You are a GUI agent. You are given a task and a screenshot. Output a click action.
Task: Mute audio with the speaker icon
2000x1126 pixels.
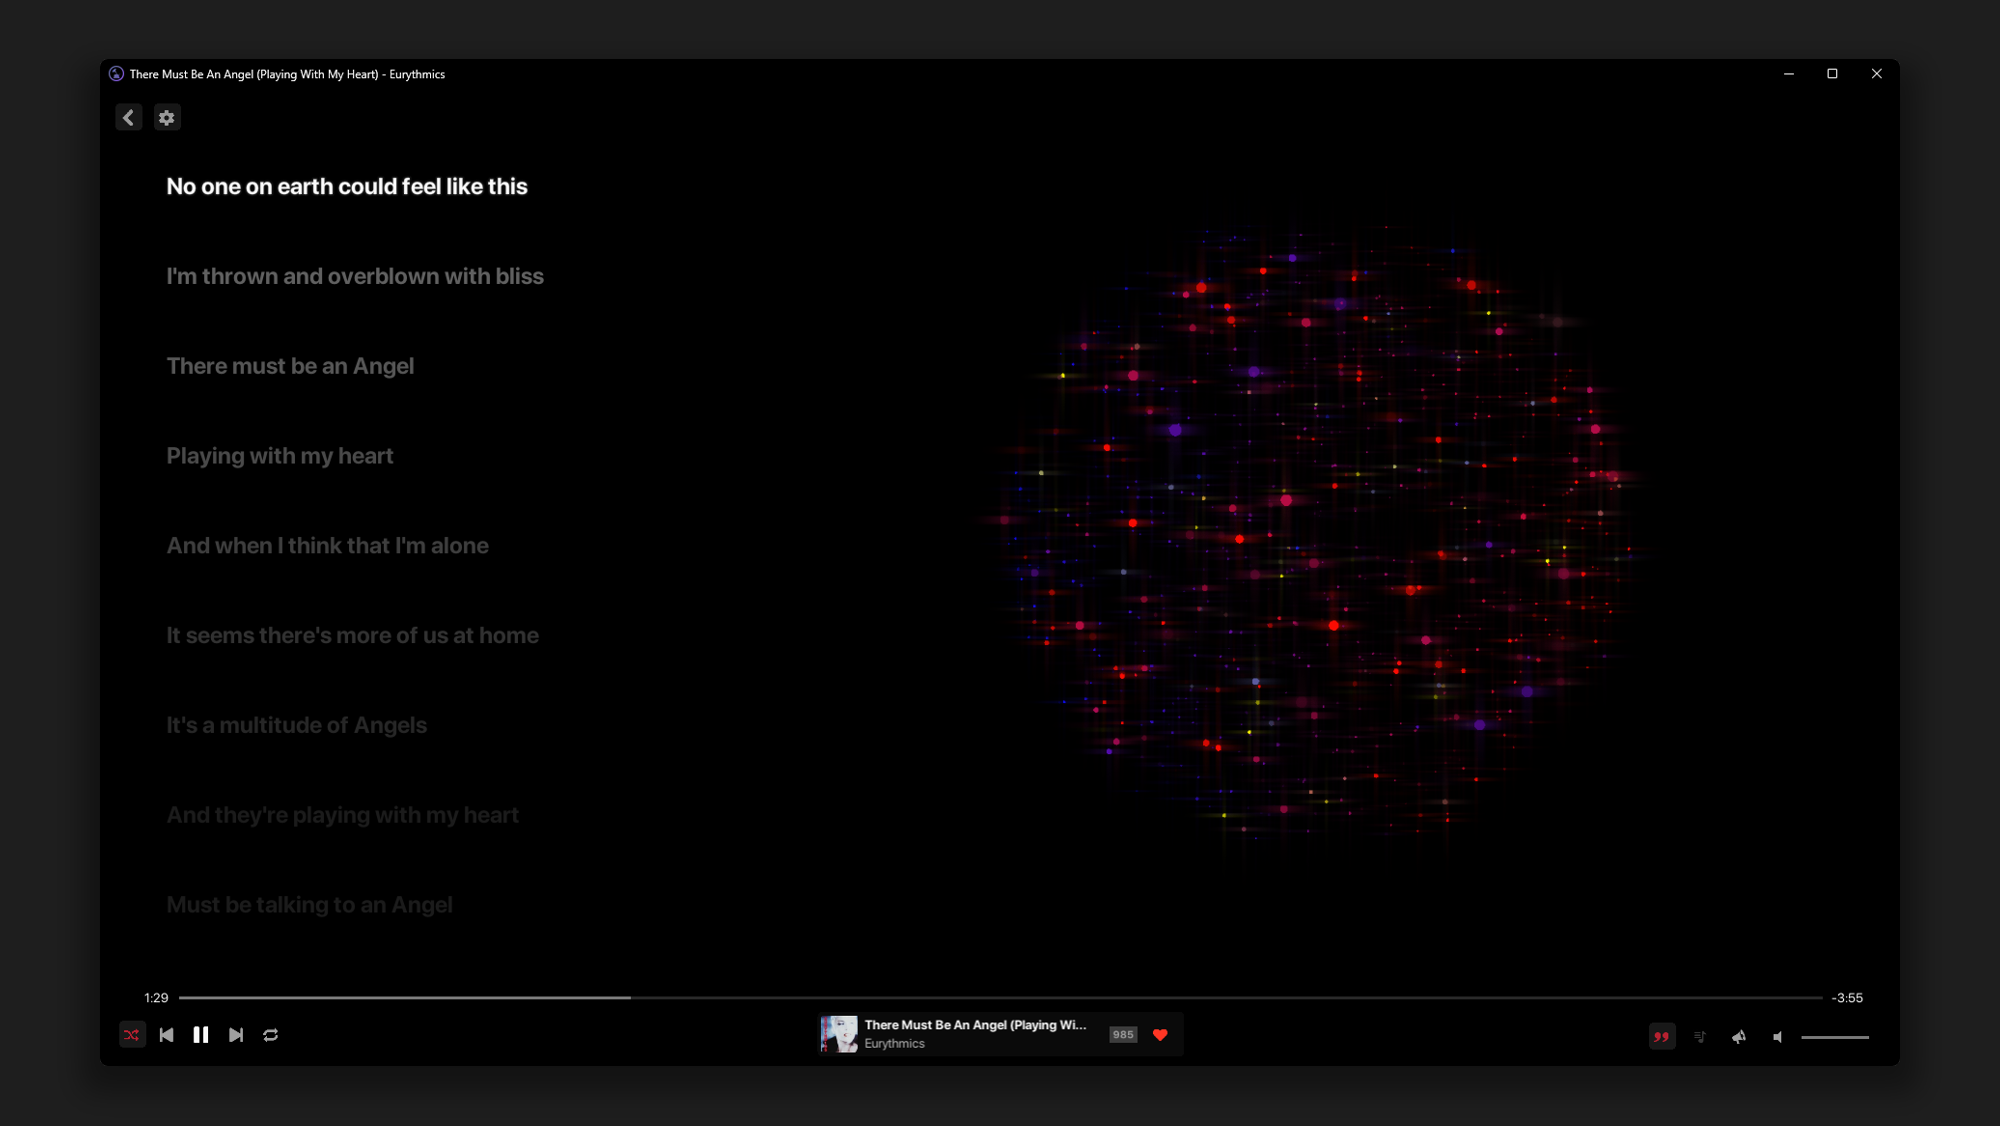pos(1778,1037)
